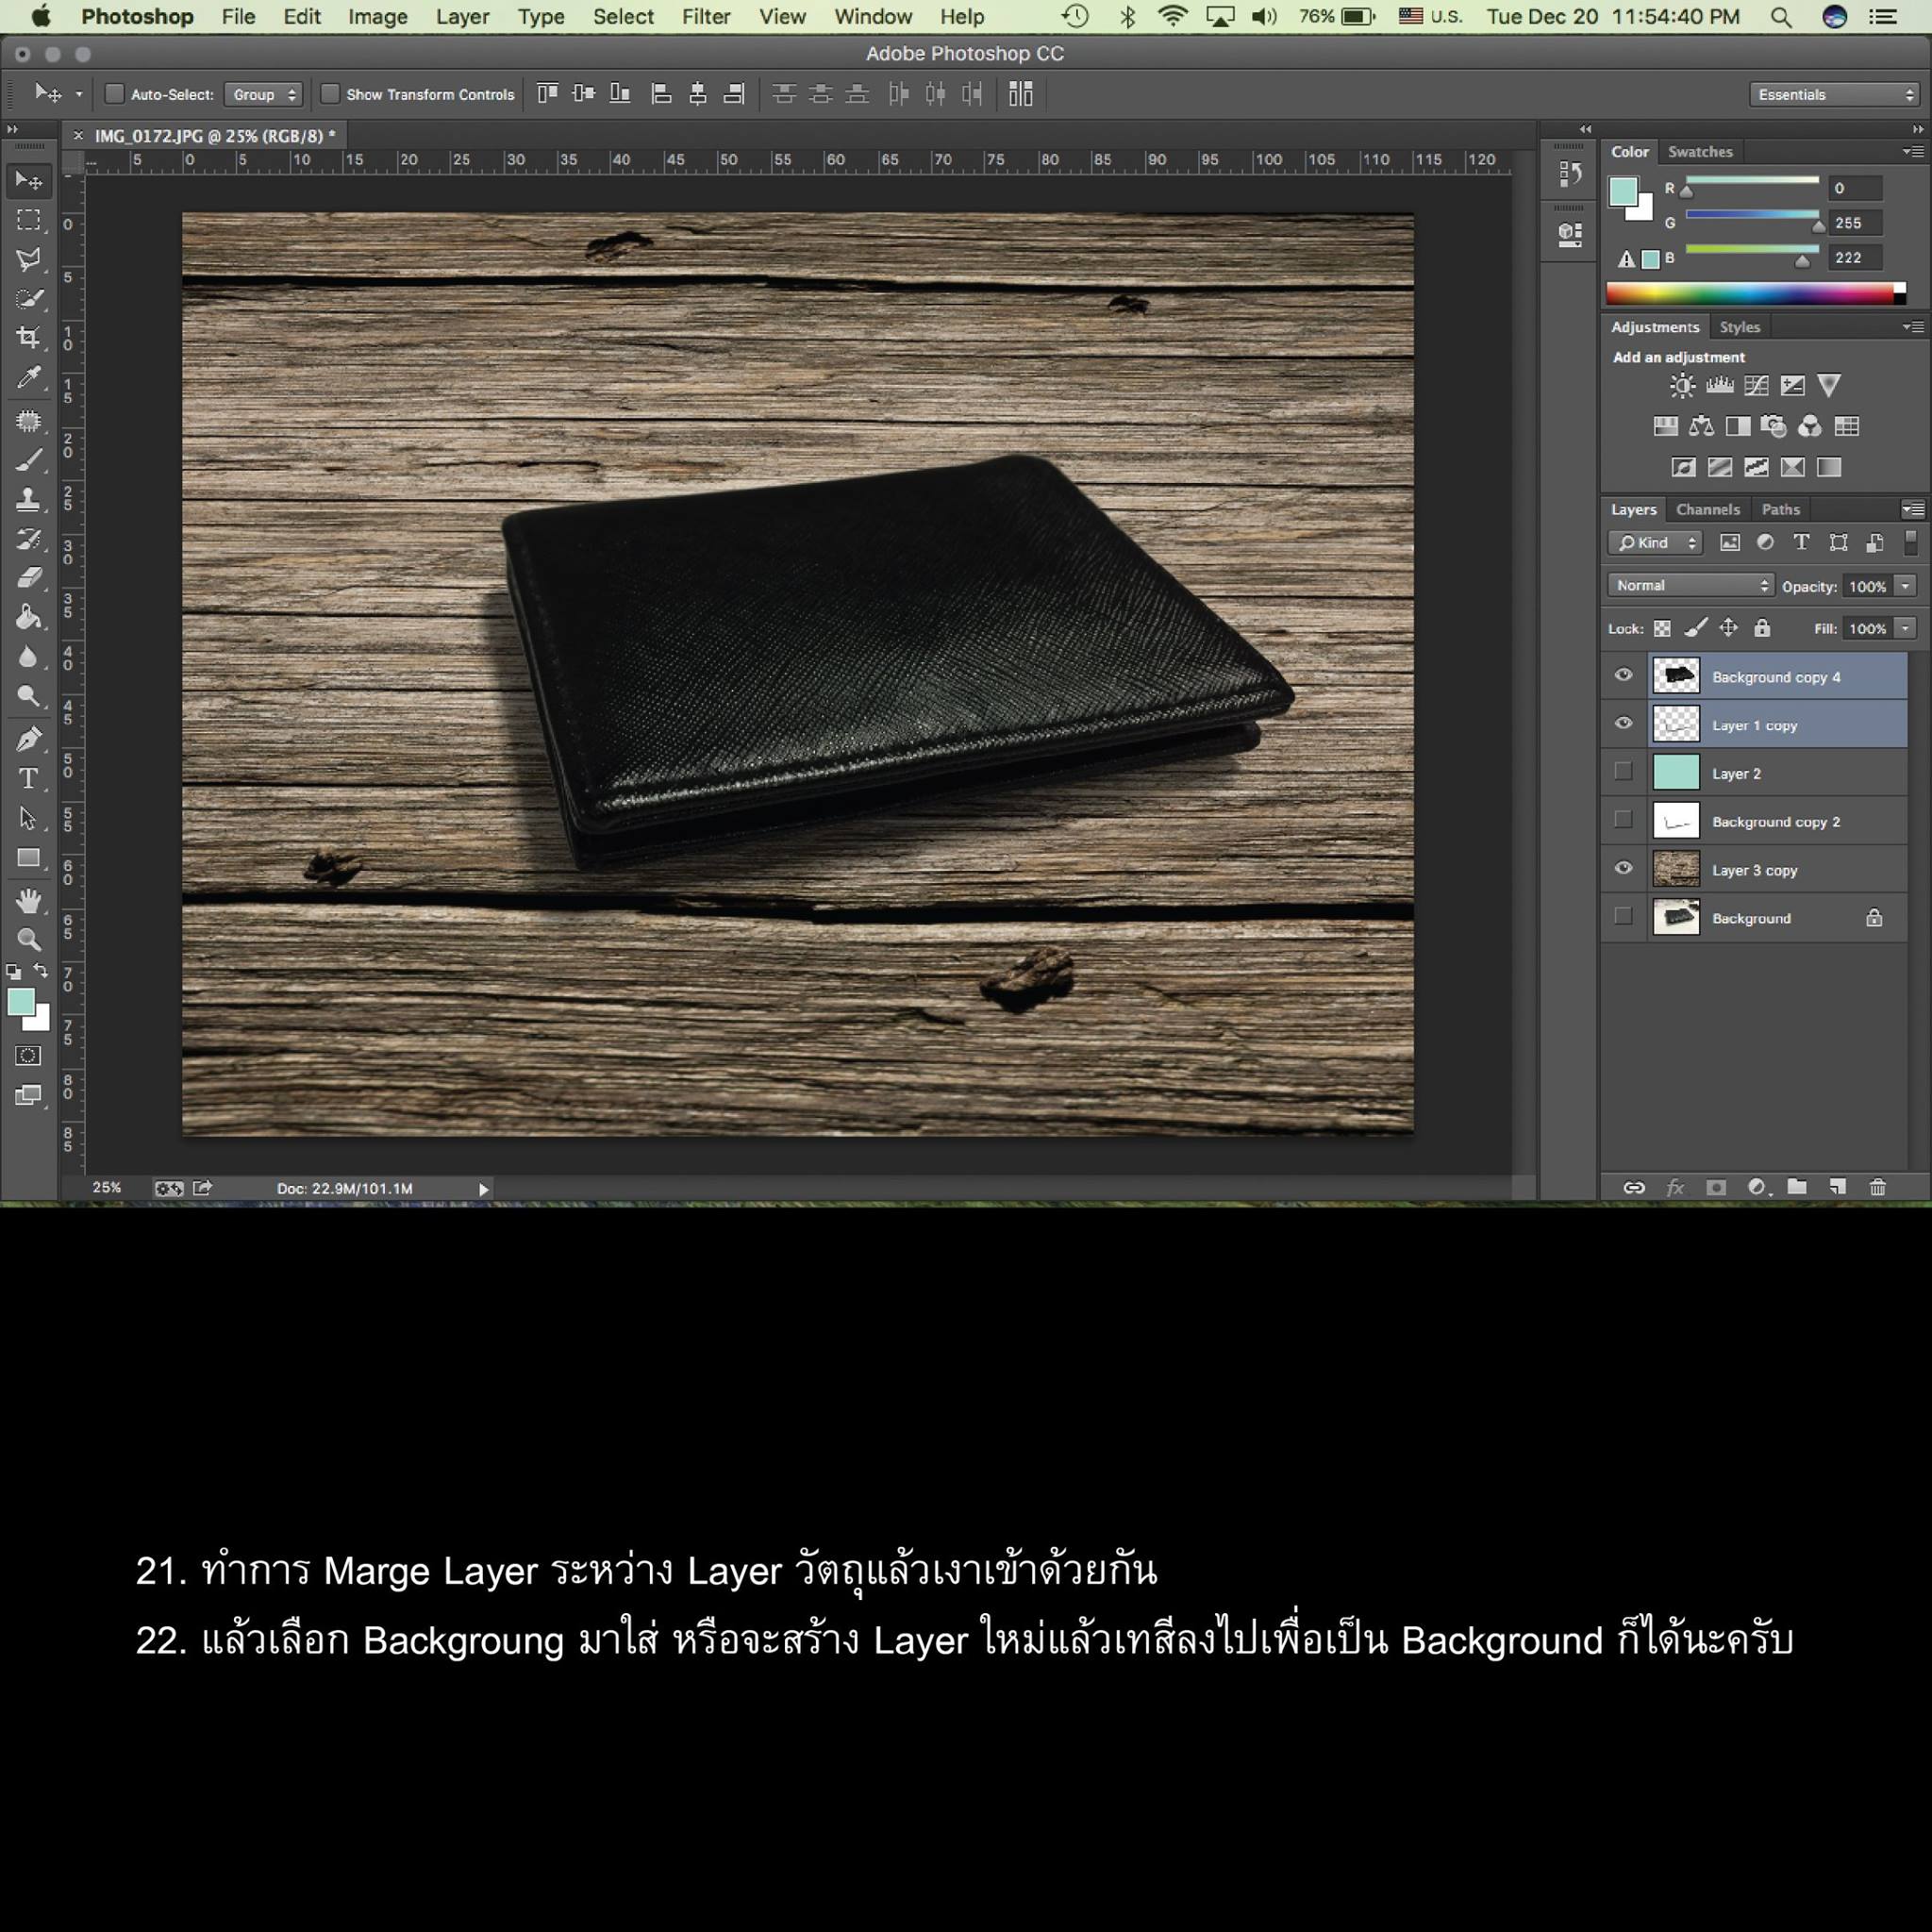Open the Layer menu
The height and width of the screenshot is (1932, 1932).
coord(462,17)
